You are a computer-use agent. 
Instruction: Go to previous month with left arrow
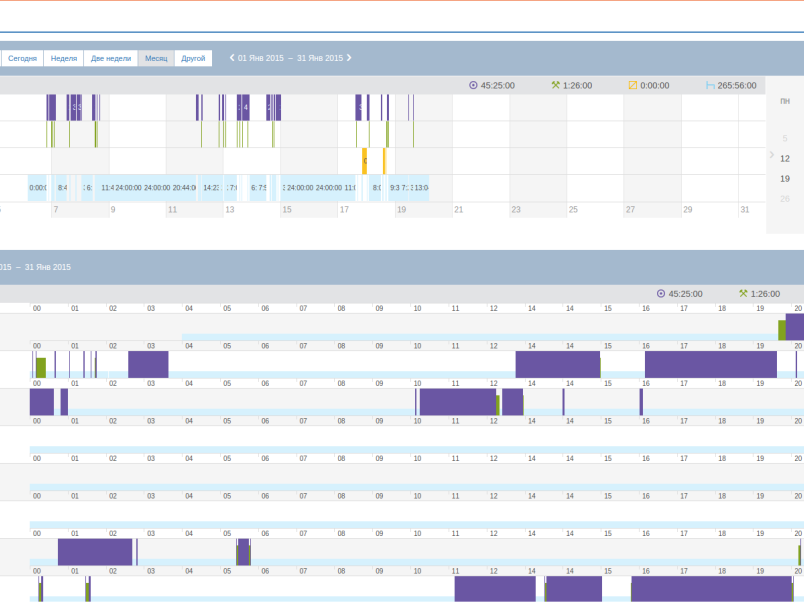point(232,58)
